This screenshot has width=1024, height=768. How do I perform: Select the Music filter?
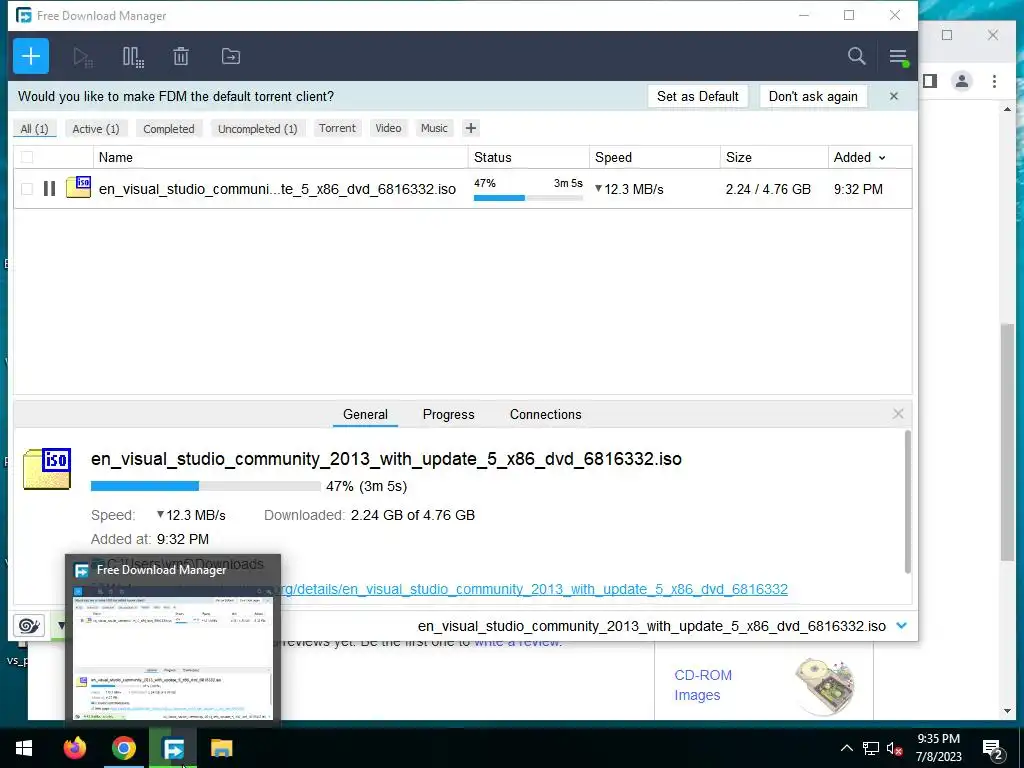pyautogui.click(x=434, y=128)
